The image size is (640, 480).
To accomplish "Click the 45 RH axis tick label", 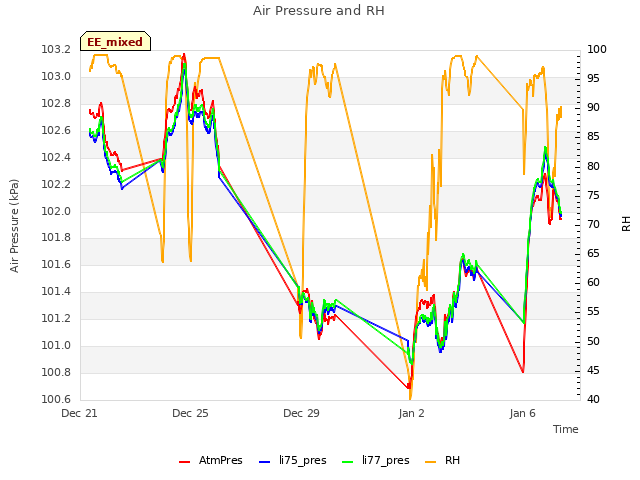I will 593,371.
